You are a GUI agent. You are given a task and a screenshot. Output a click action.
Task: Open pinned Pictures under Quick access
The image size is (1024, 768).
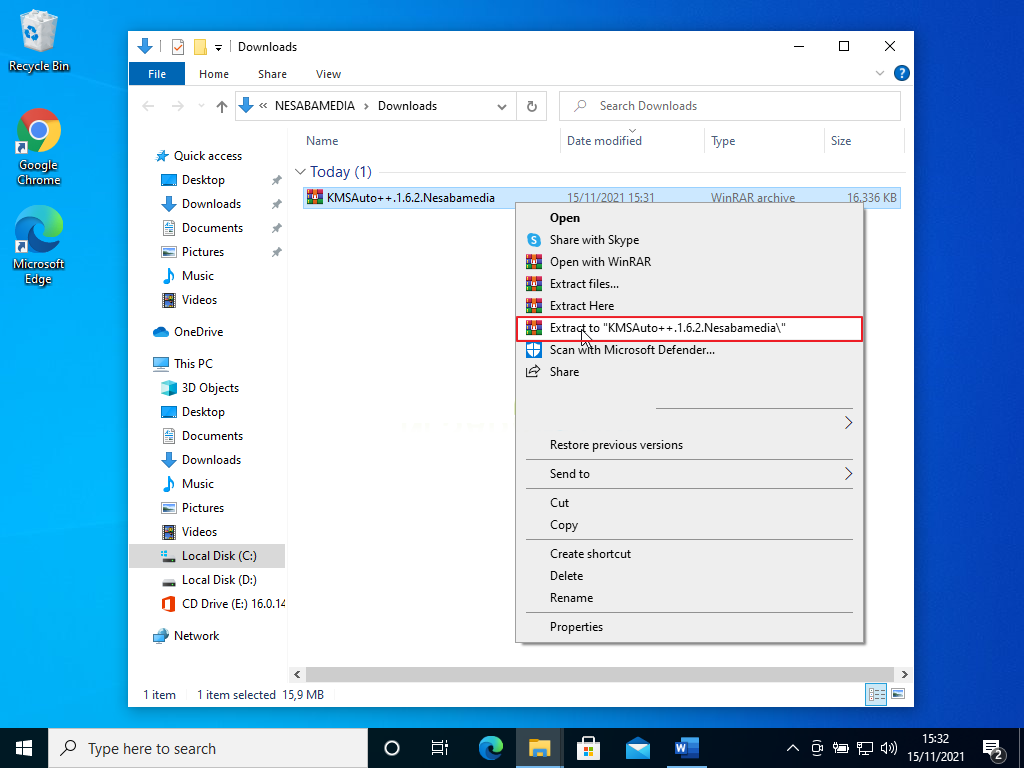click(202, 251)
